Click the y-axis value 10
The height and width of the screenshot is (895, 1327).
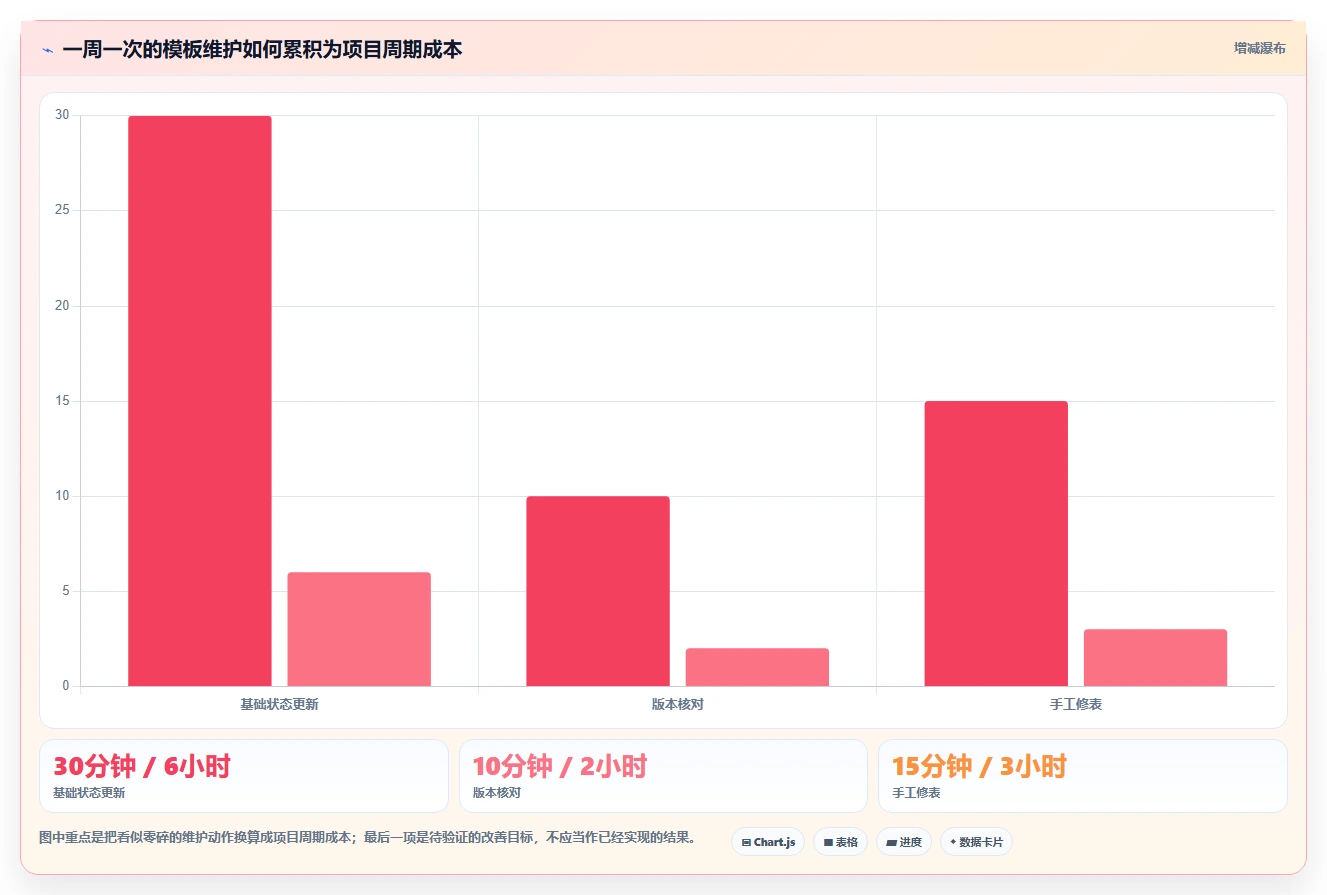(x=62, y=496)
